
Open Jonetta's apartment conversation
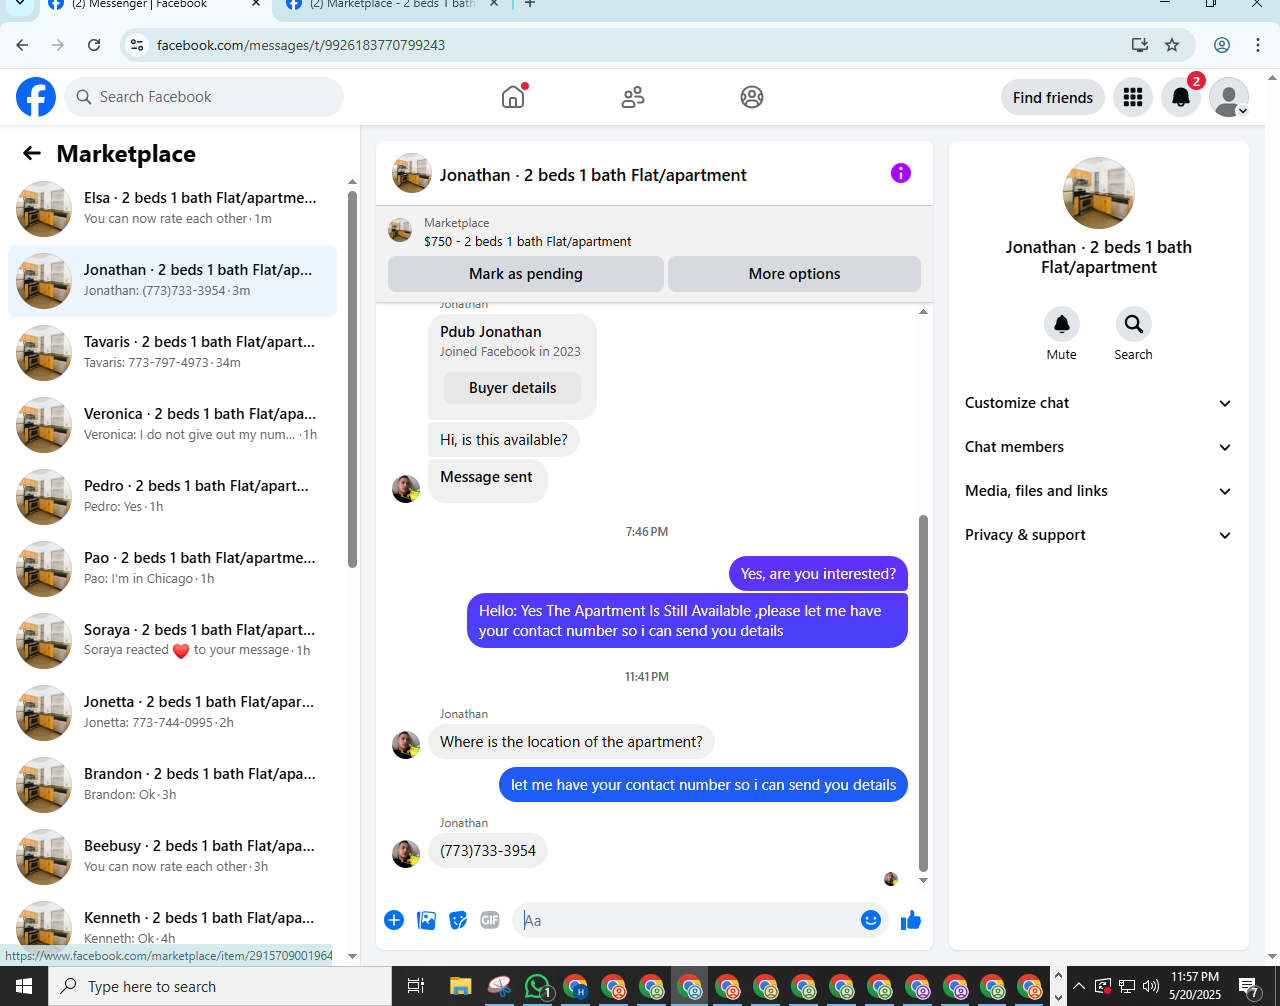[172, 712]
